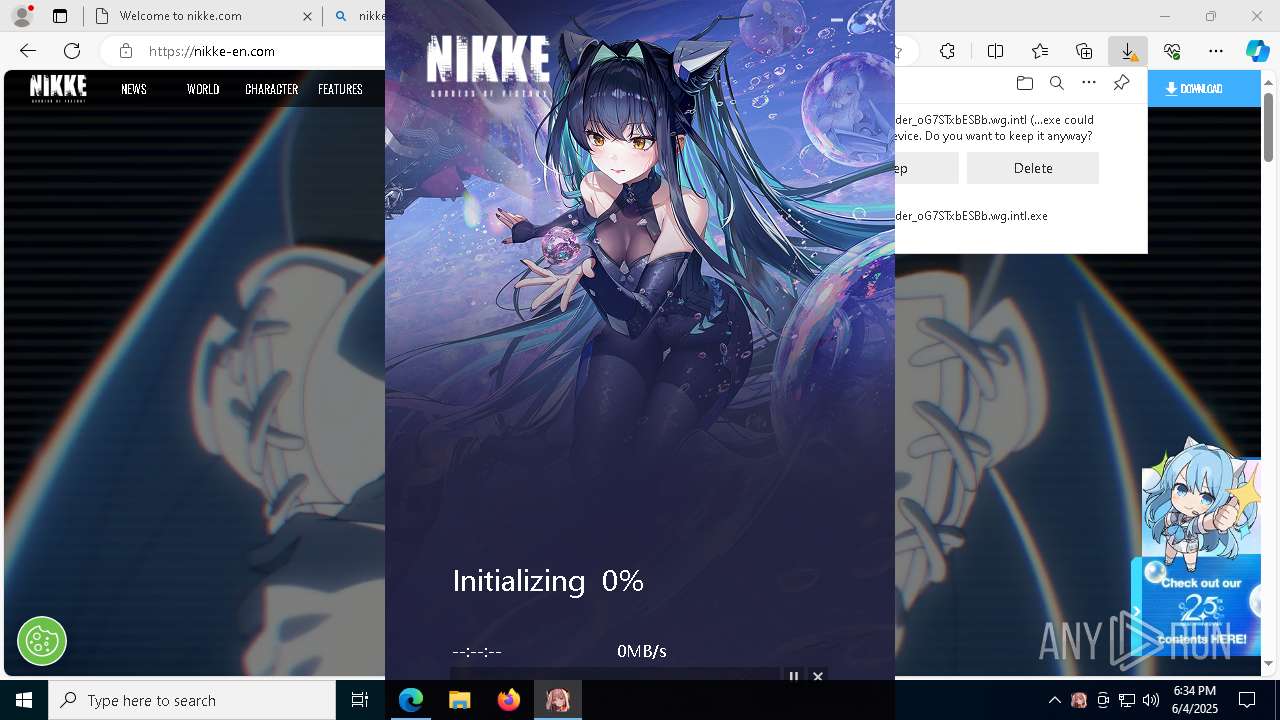Open Edge Collections
The image size is (1280, 720).
[1084, 51]
